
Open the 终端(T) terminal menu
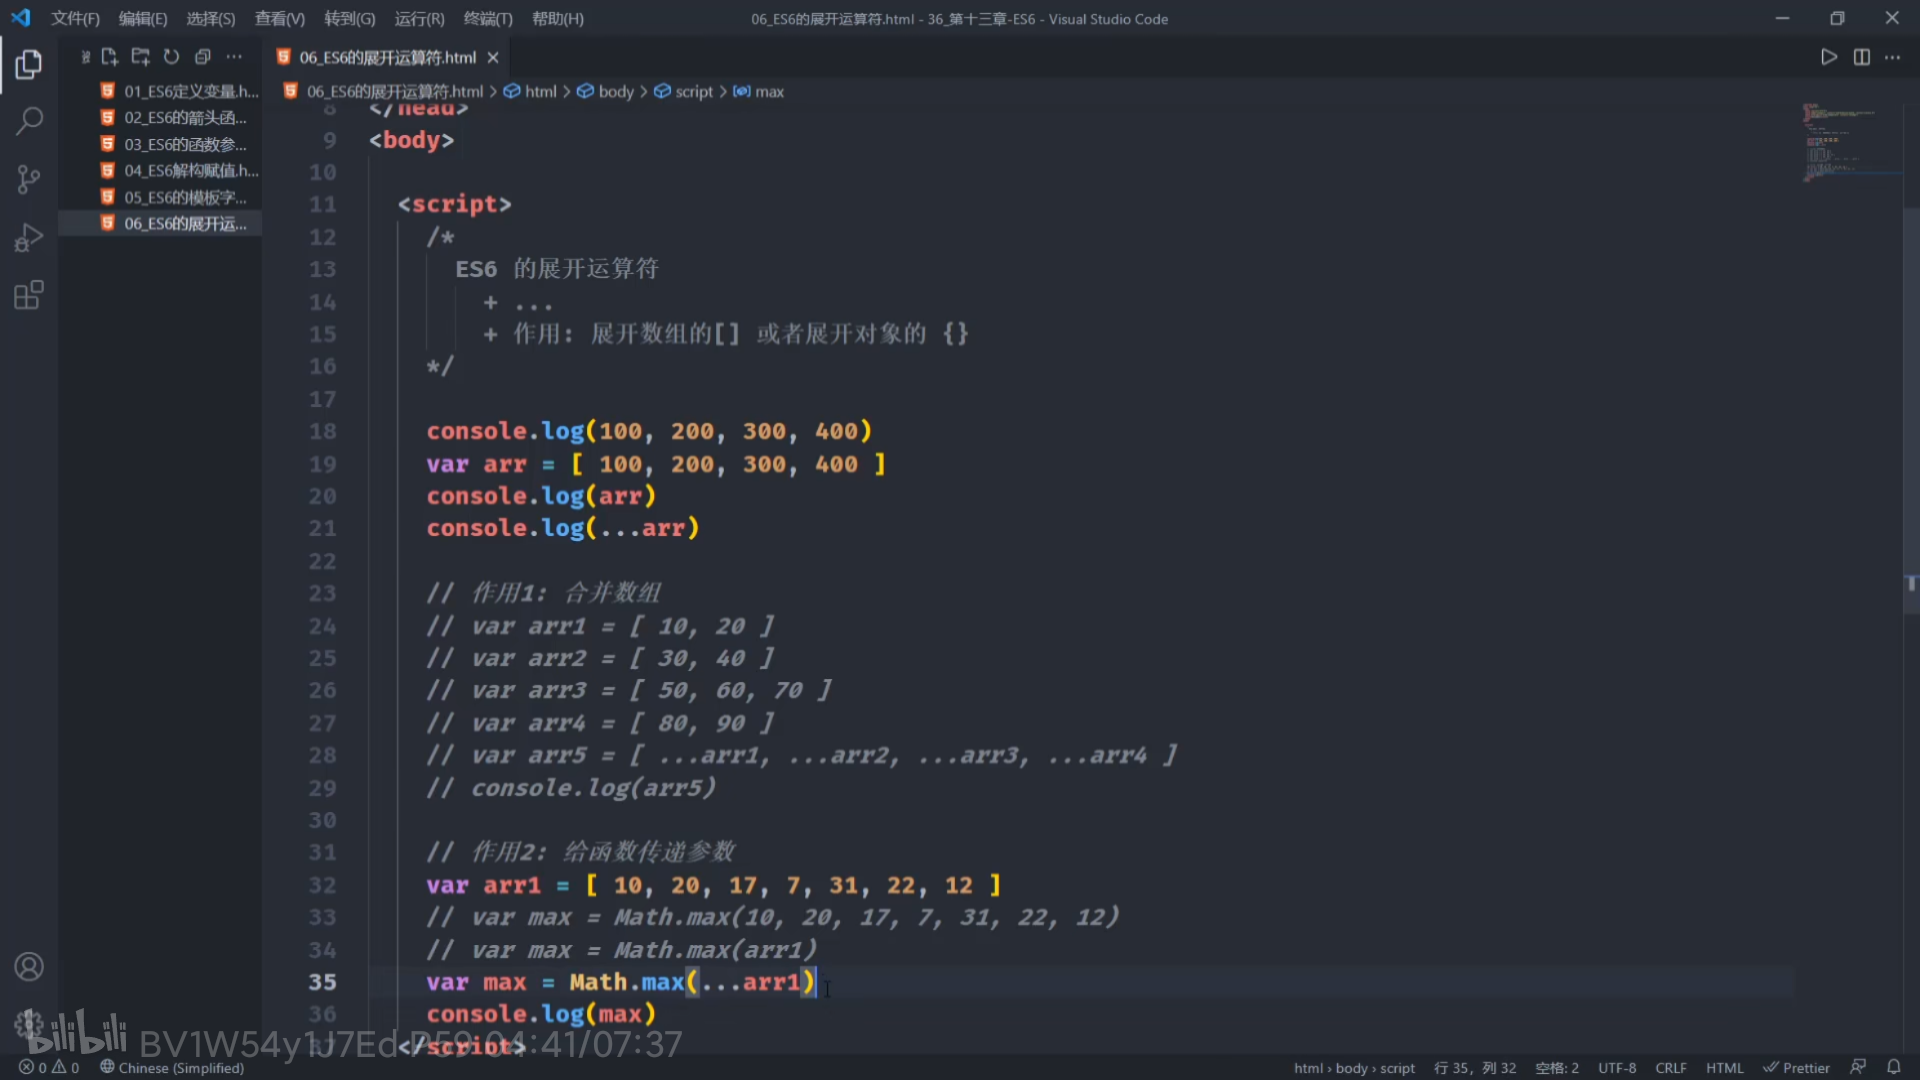[x=487, y=18]
